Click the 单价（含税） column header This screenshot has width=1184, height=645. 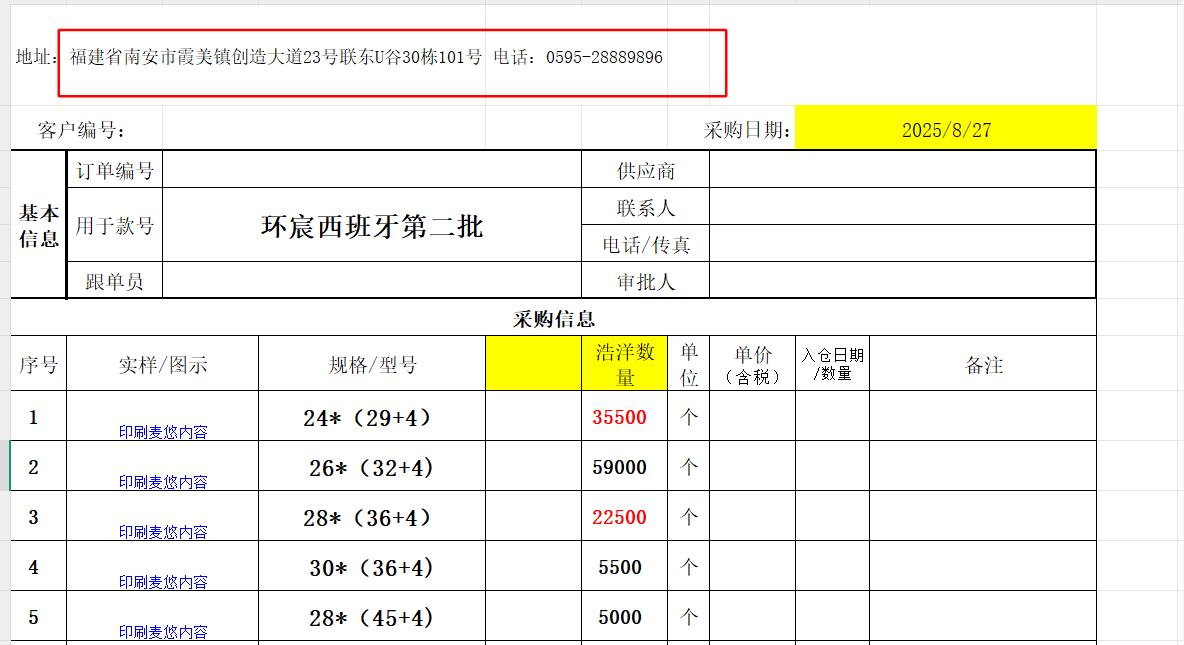pyautogui.click(x=751, y=364)
